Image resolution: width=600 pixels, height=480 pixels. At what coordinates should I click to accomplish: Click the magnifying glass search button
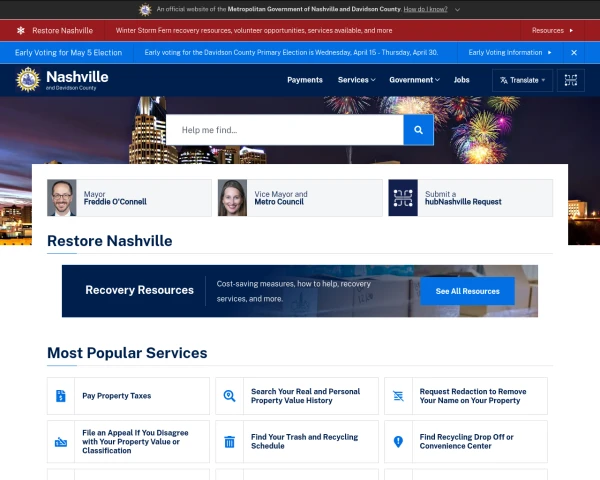(419, 130)
